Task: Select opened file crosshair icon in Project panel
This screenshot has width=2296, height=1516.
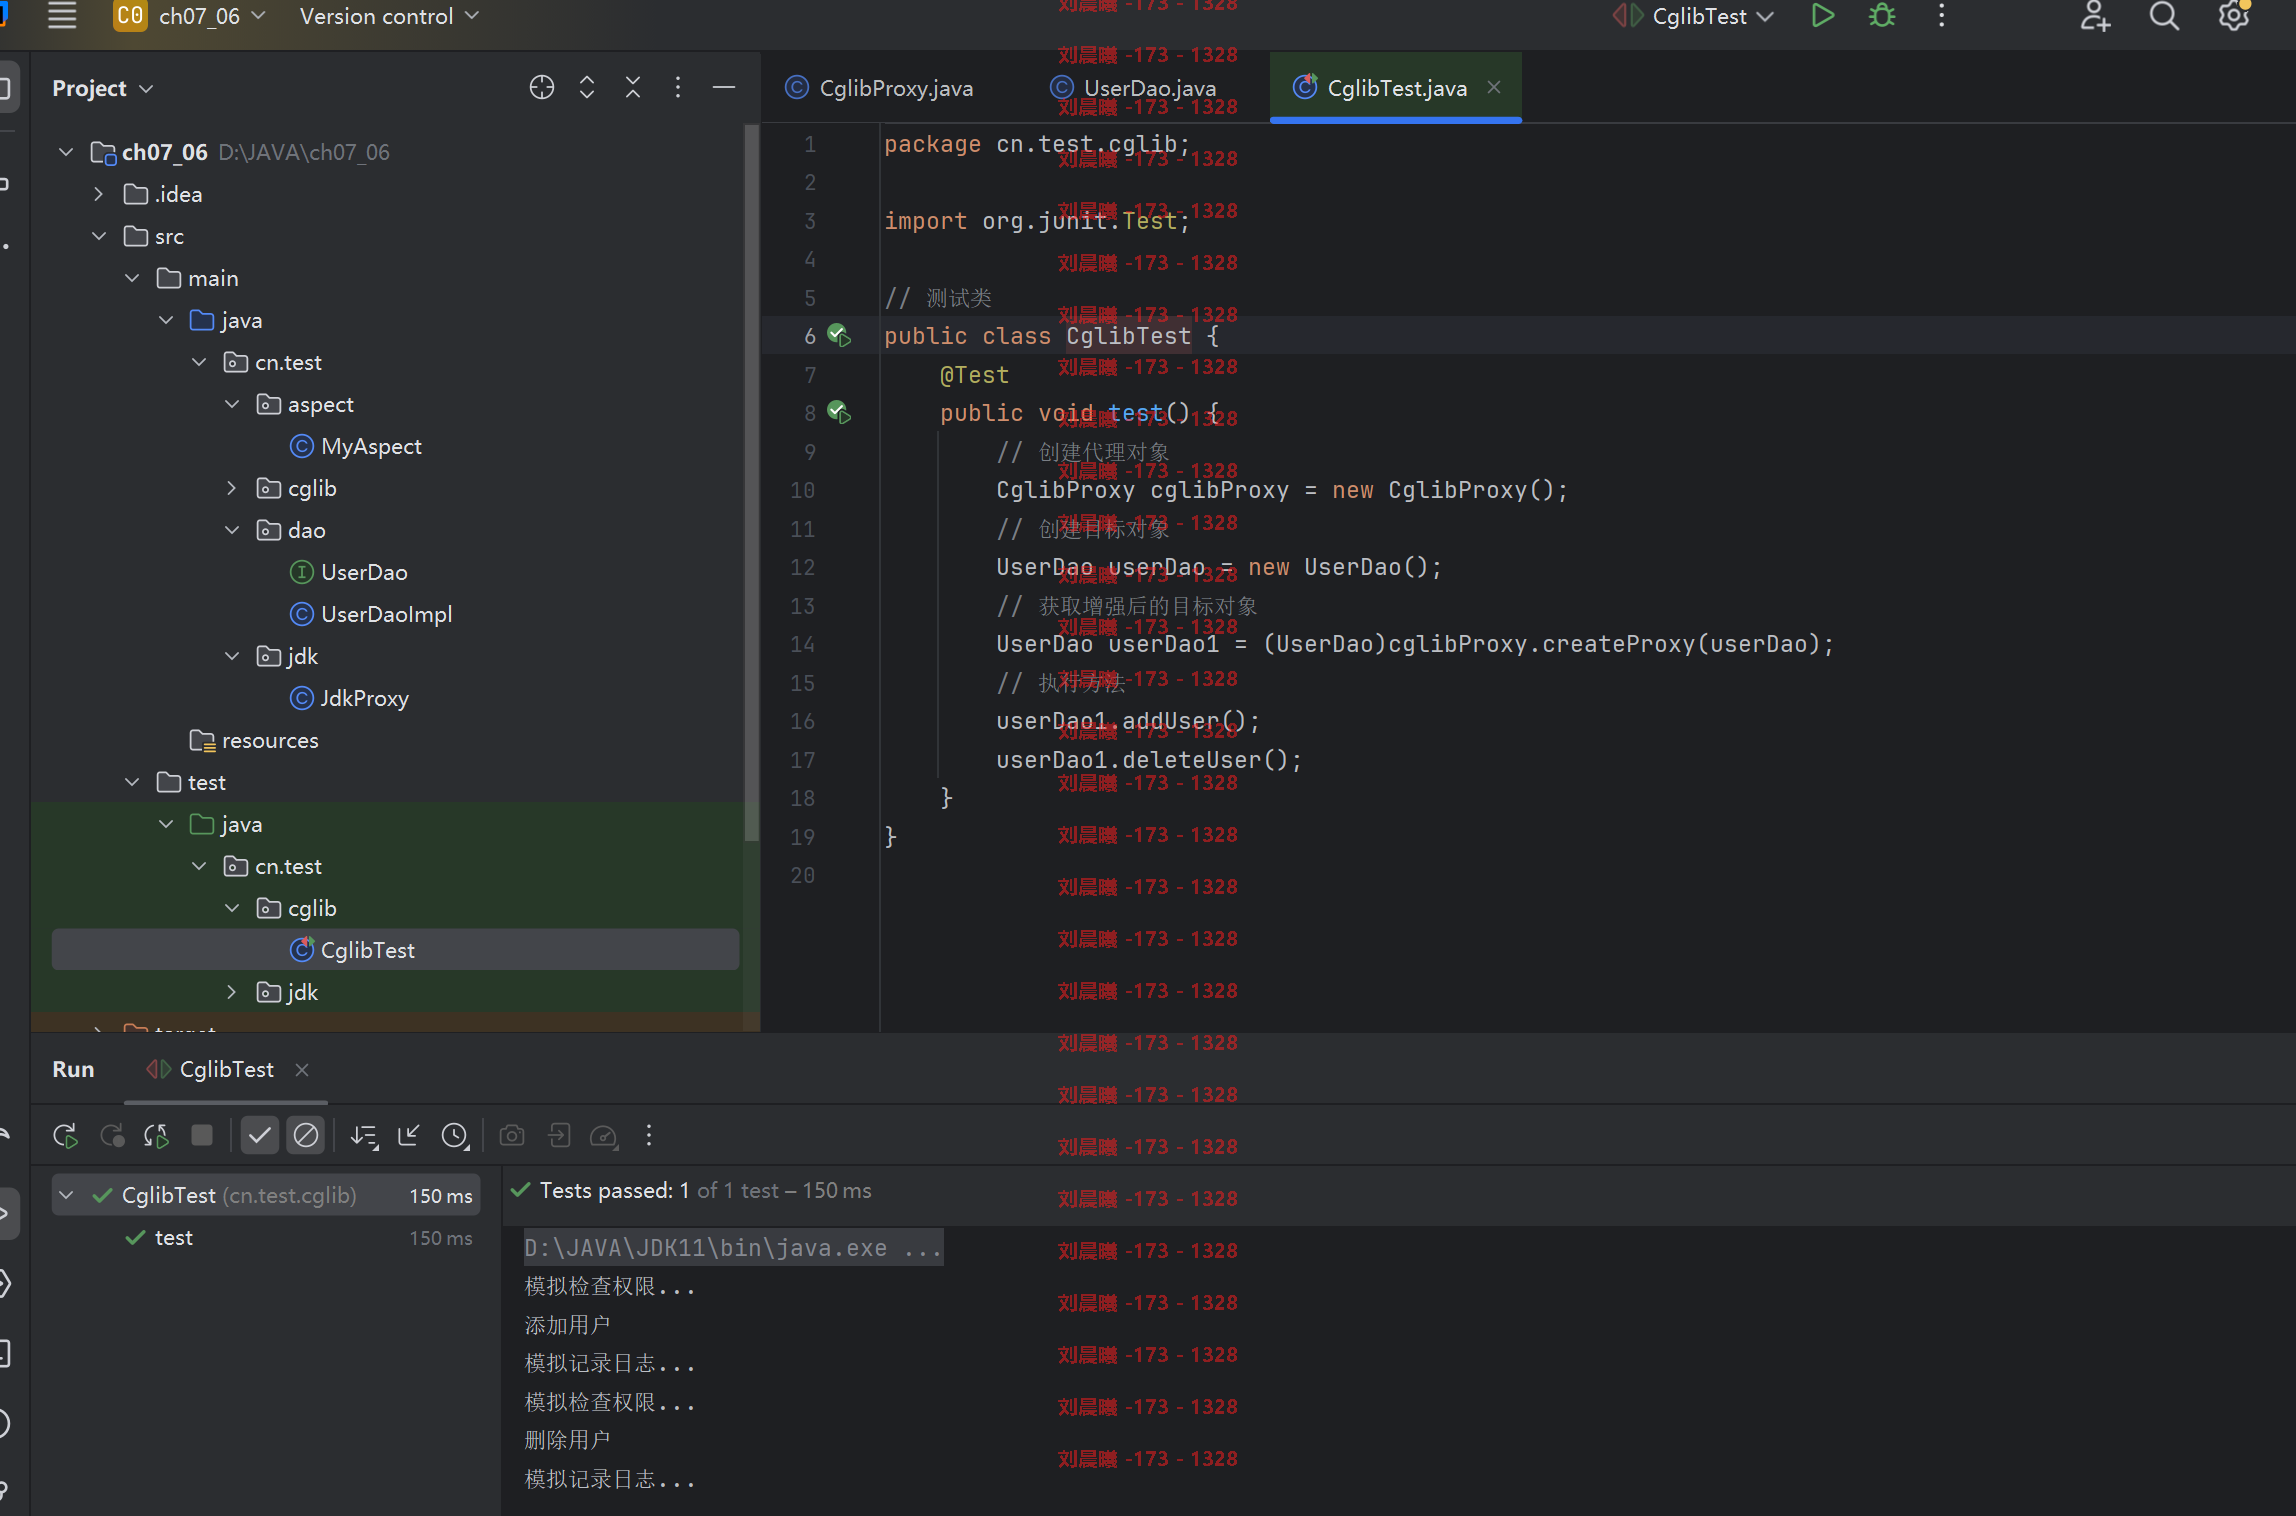Action: [x=541, y=88]
